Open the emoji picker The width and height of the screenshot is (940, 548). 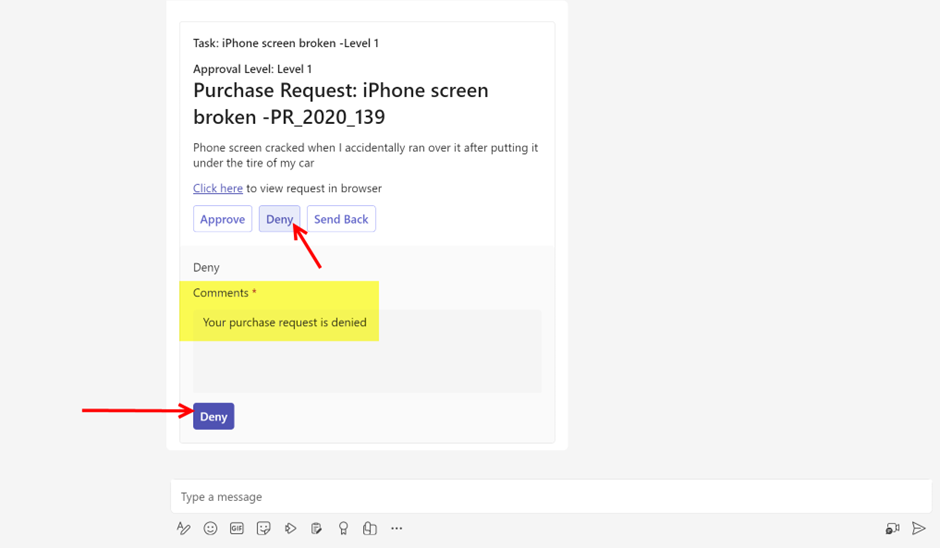point(210,528)
